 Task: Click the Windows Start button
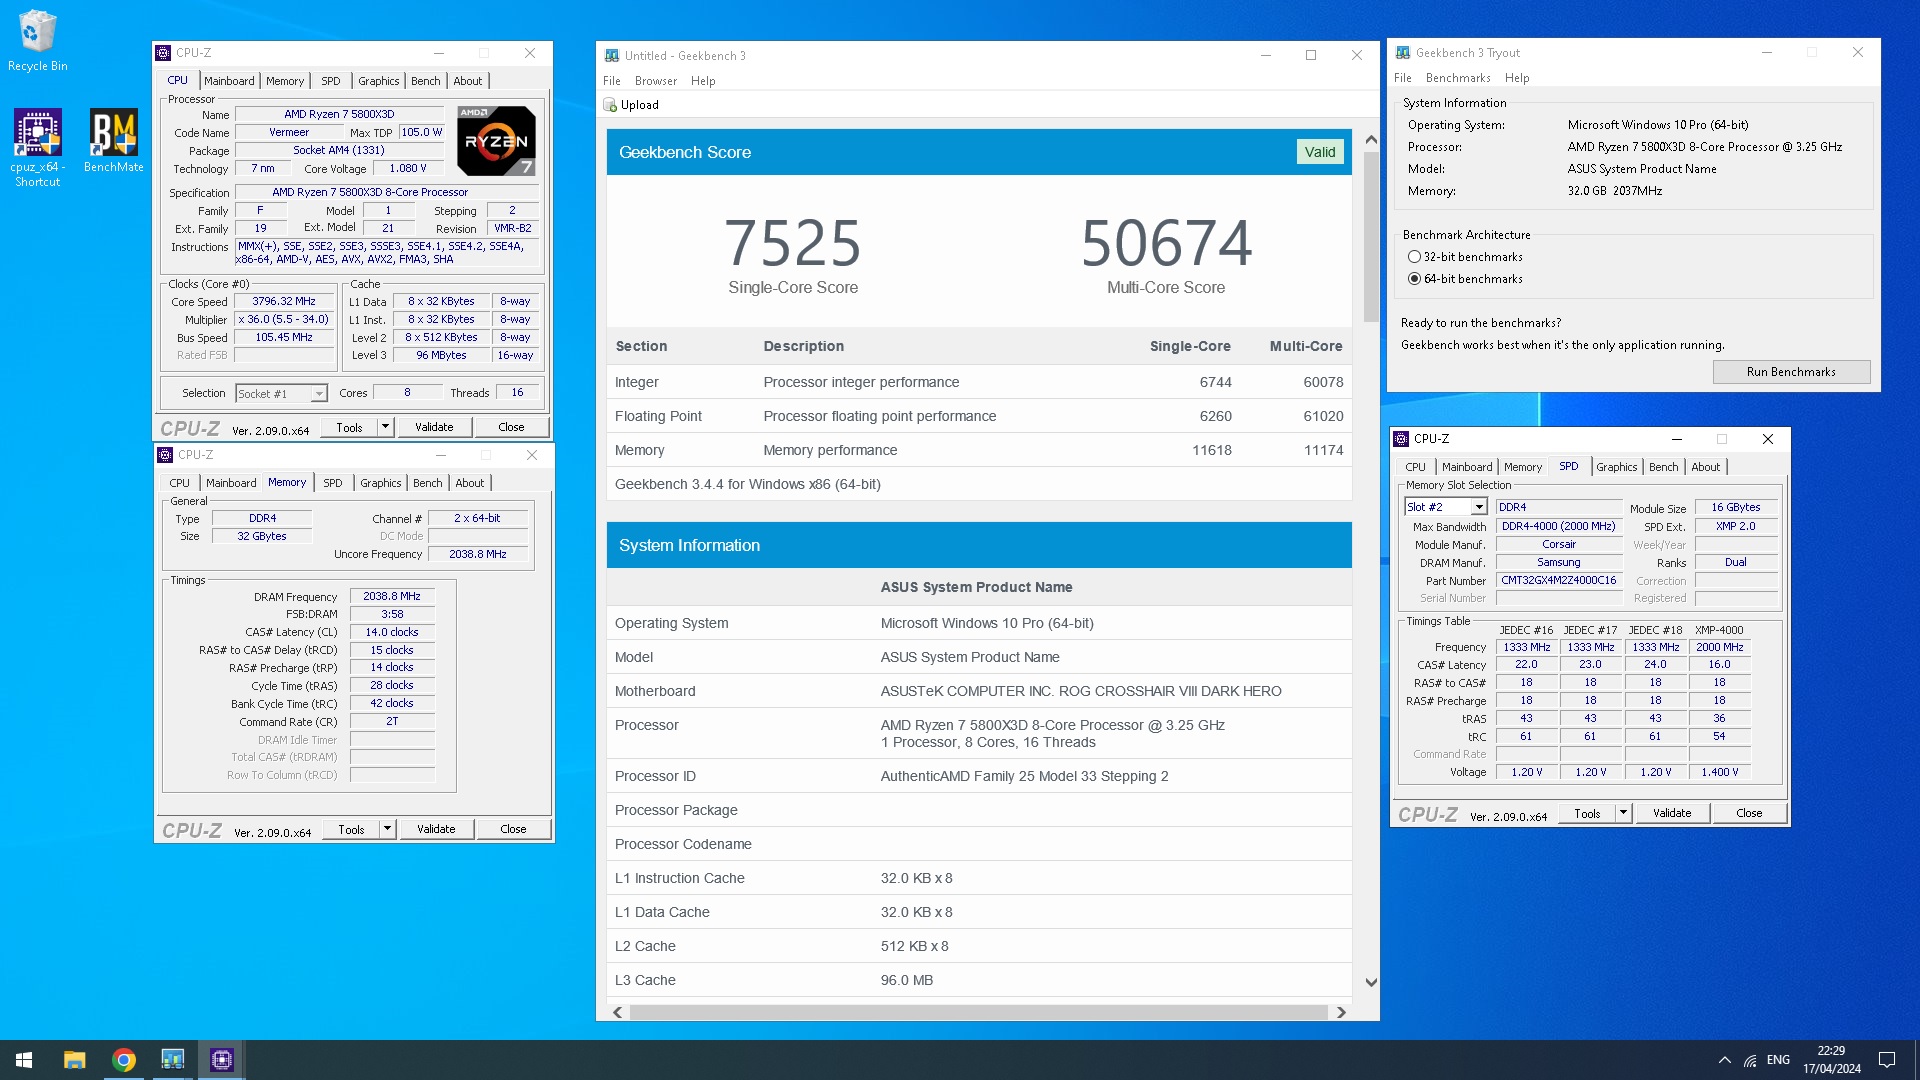point(24,1060)
